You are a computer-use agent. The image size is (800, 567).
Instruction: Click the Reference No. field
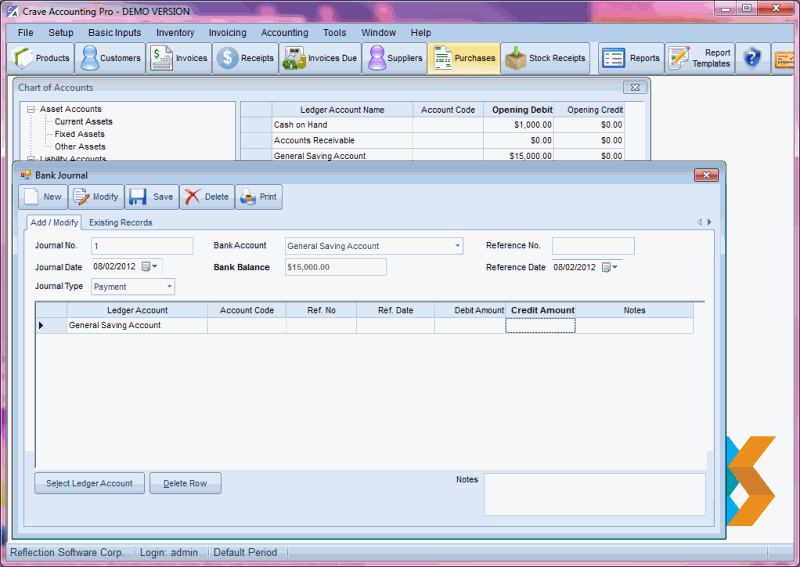pyautogui.click(x=593, y=246)
